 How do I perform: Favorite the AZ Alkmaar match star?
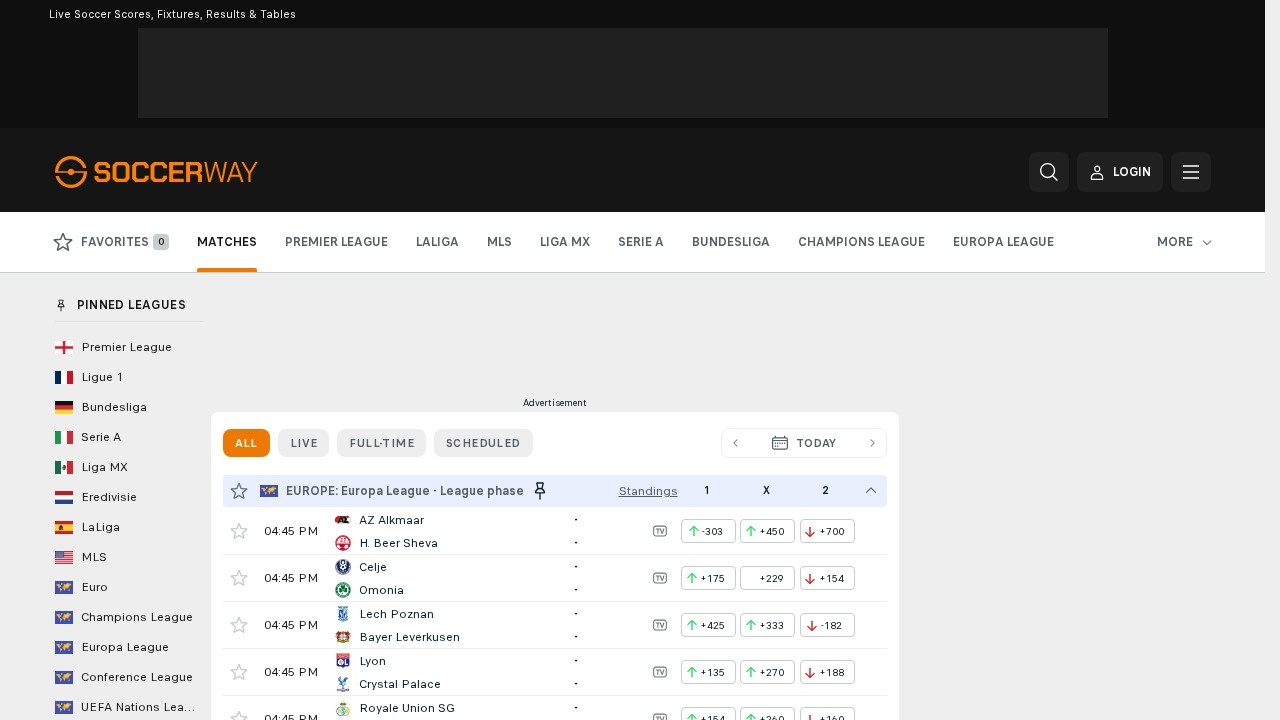pyautogui.click(x=239, y=531)
